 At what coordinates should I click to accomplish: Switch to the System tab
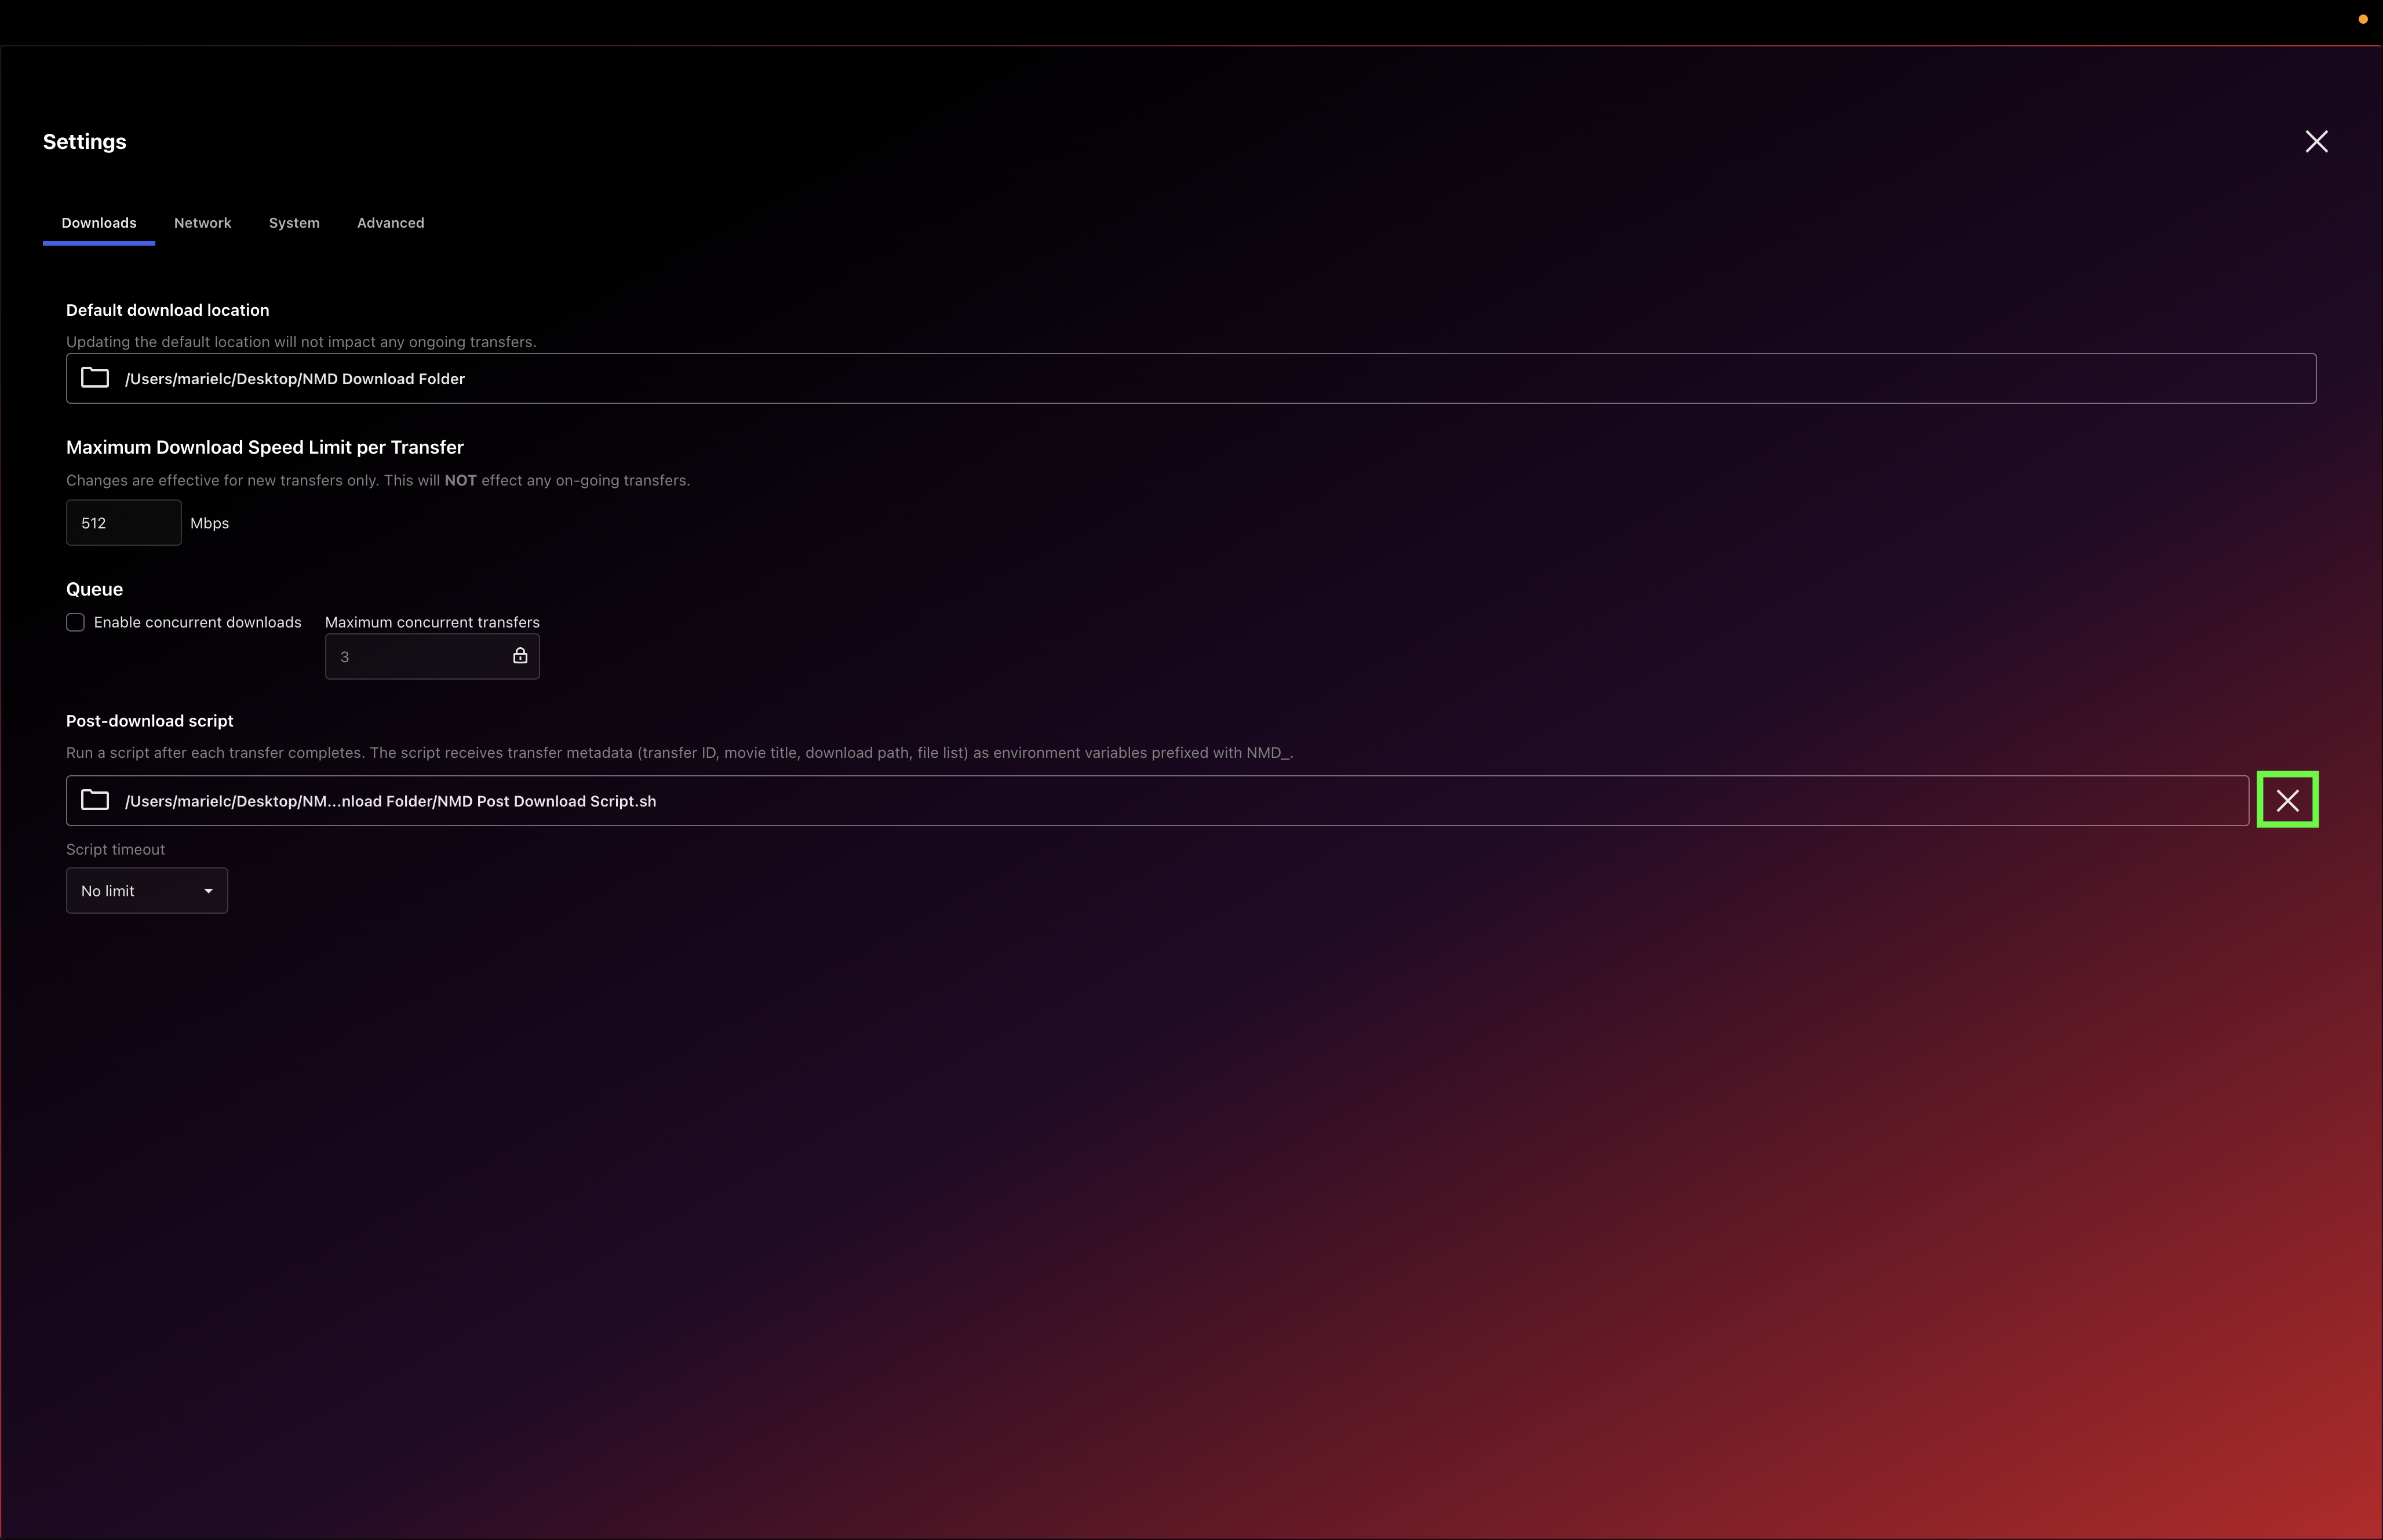(x=294, y=223)
